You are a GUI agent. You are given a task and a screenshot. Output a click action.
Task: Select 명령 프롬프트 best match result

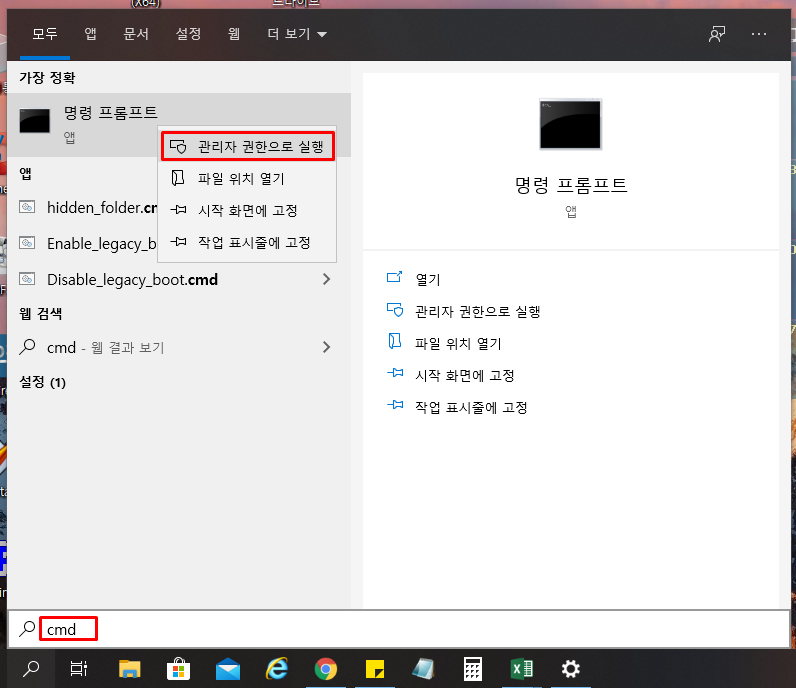(x=179, y=124)
